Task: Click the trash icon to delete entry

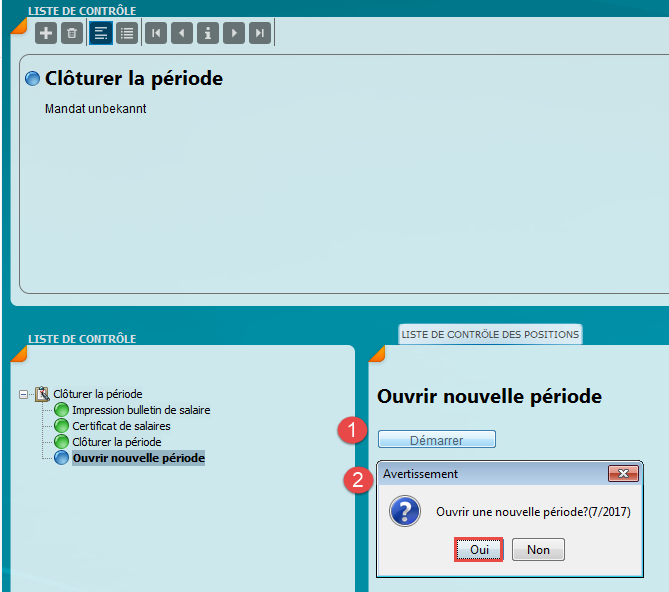Action: (71, 33)
